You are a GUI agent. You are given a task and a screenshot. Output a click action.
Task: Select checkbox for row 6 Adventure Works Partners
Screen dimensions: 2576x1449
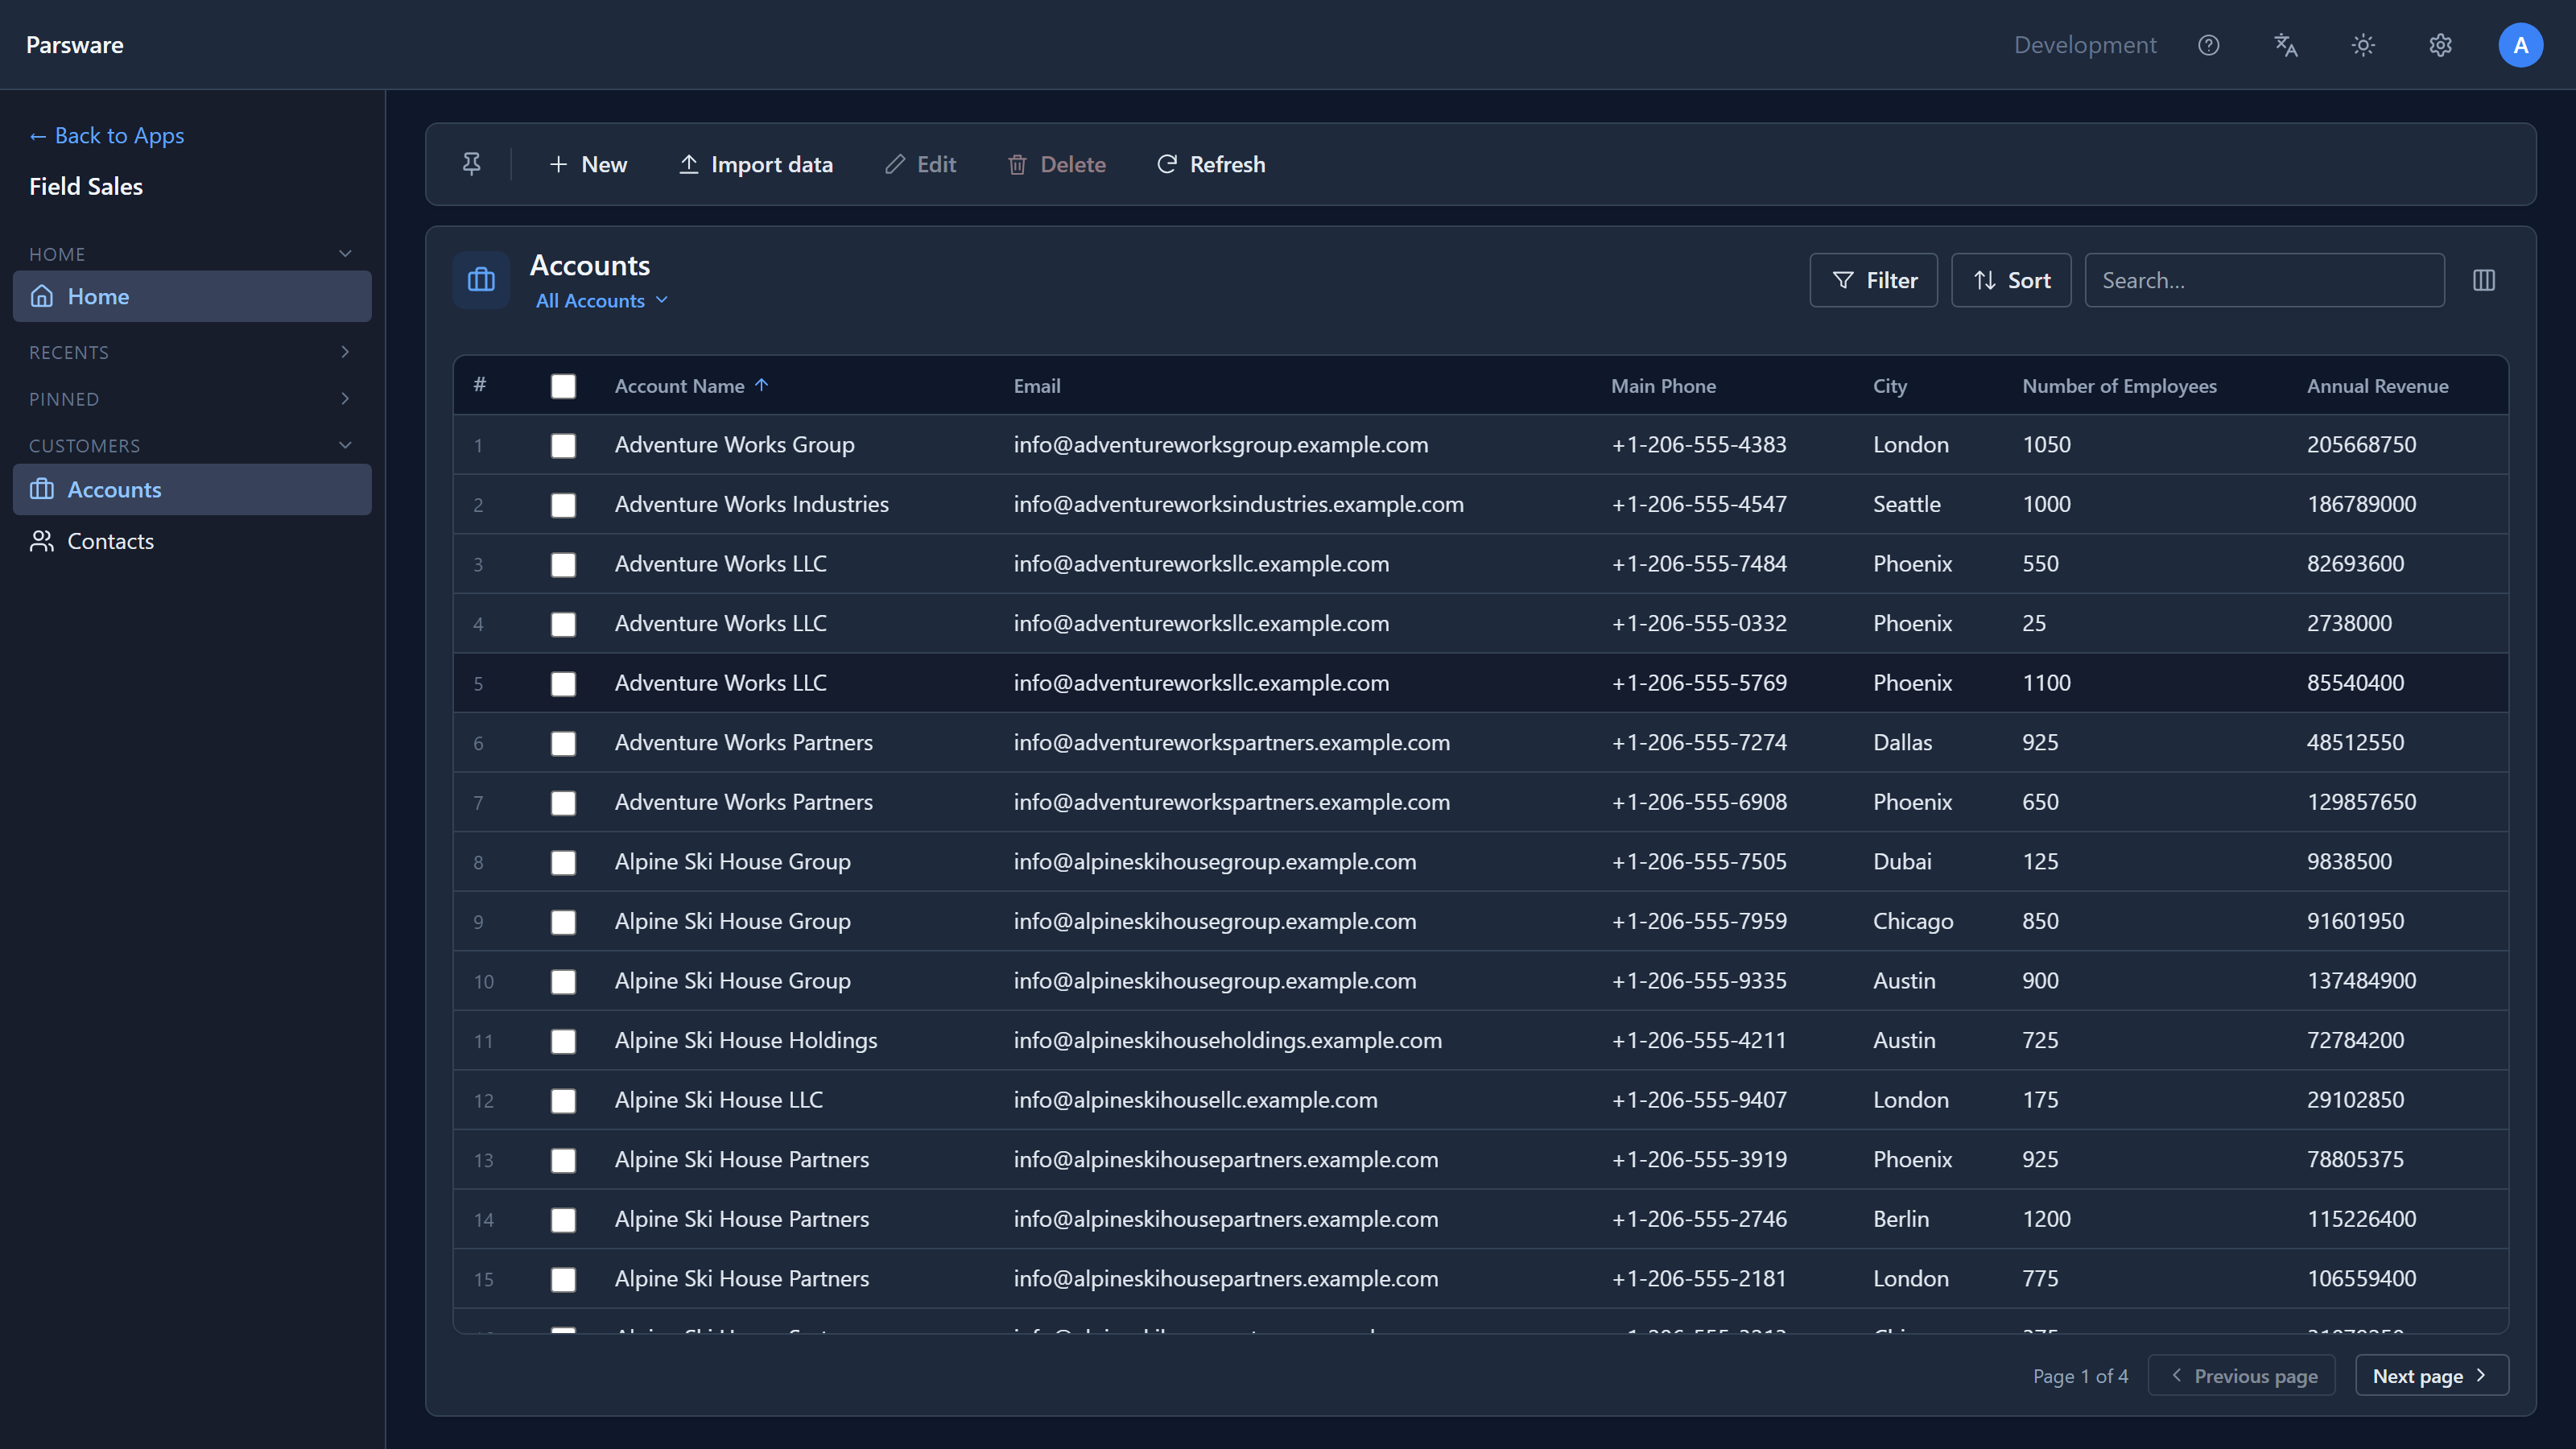point(563,743)
